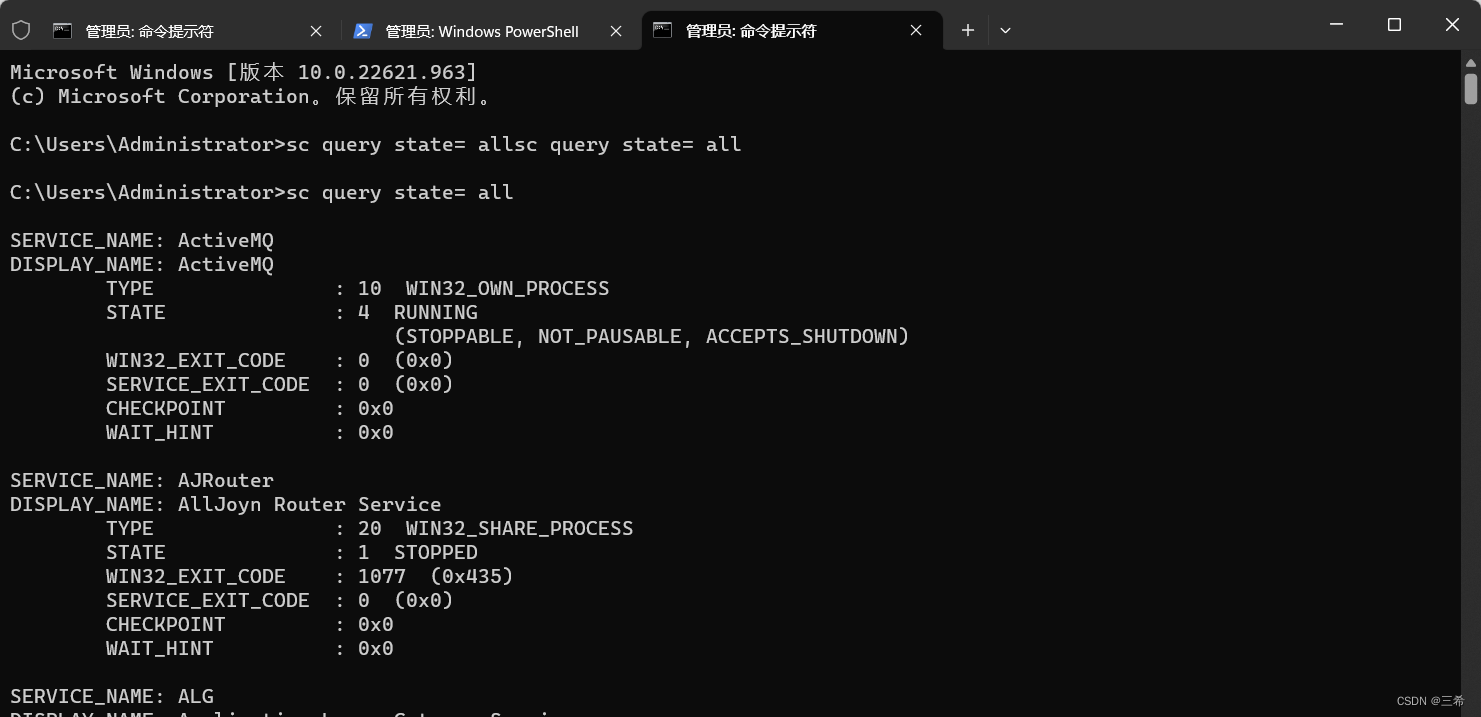The height and width of the screenshot is (717, 1481).
Task: Click the SERVICE_NAME: ActiveMQ line
Action: (x=140, y=240)
